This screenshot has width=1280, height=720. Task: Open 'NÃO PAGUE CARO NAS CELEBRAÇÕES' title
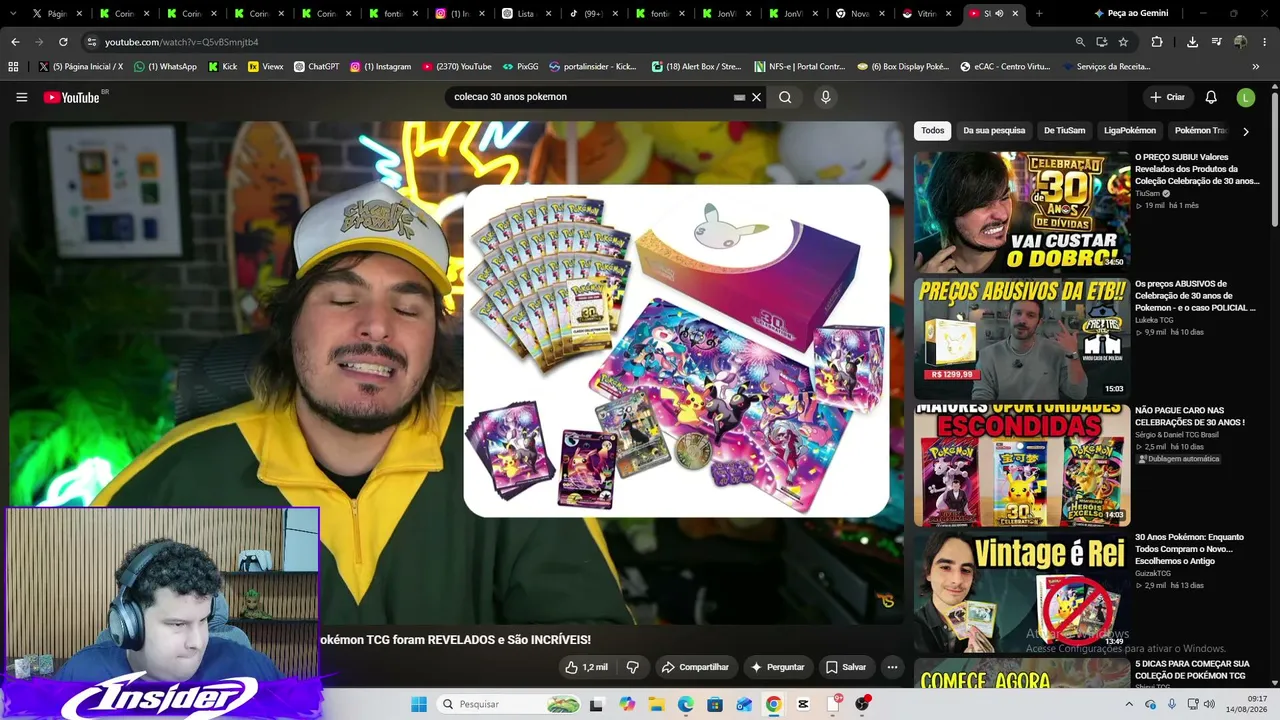point(1190,416)
